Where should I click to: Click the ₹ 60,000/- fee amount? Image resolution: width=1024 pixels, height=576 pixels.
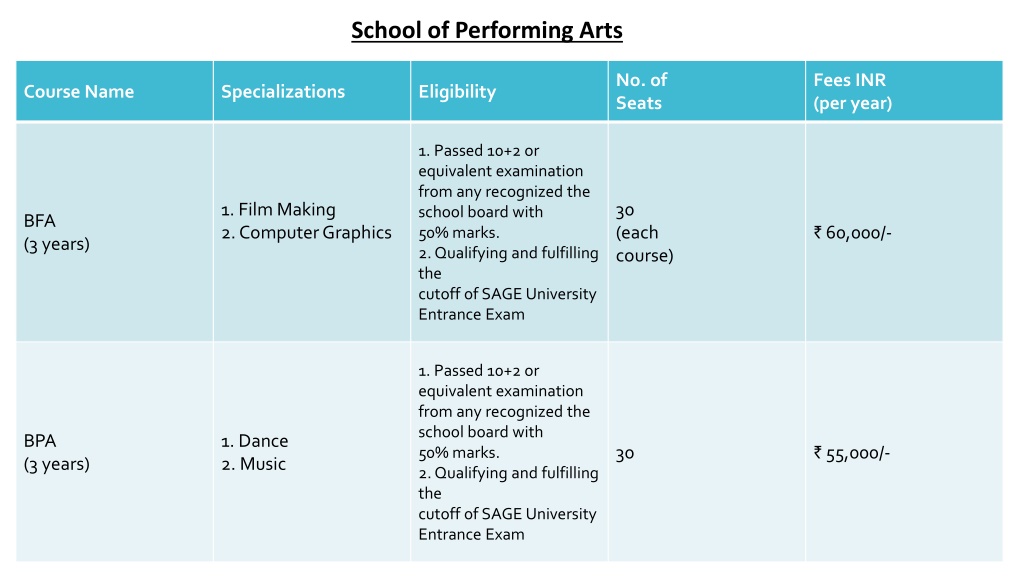[852, 233]
